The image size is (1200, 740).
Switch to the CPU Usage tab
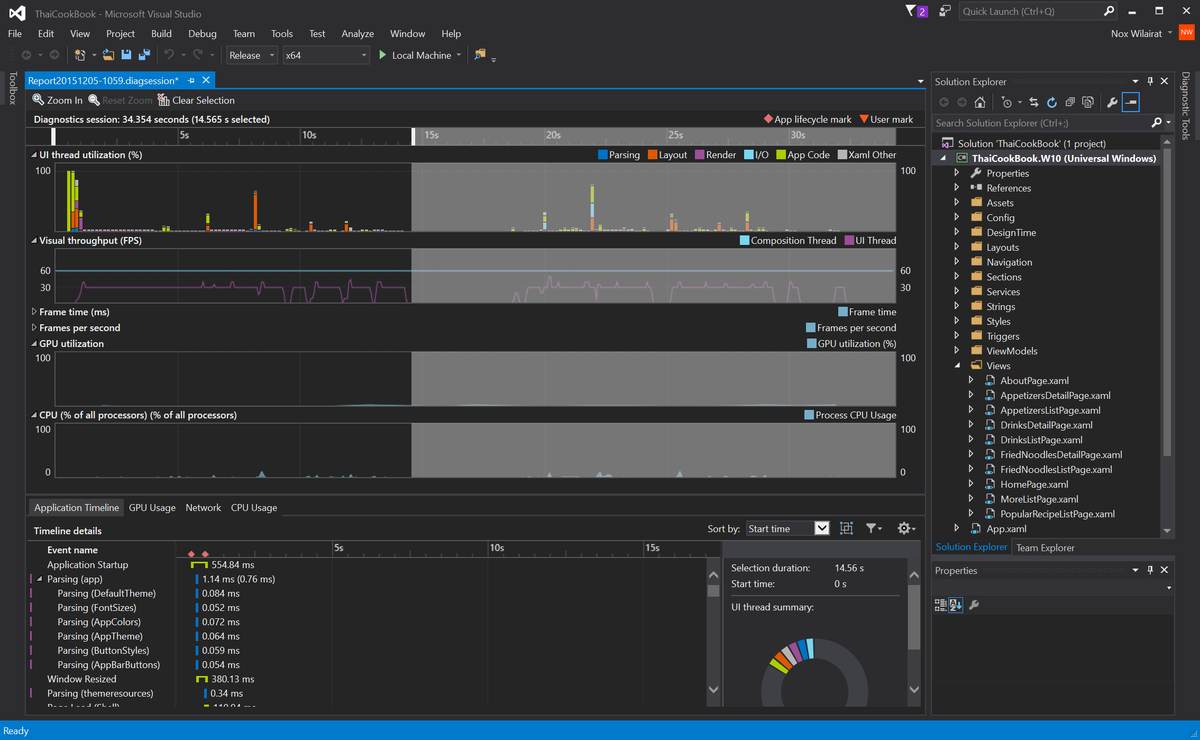coord(254,508)
